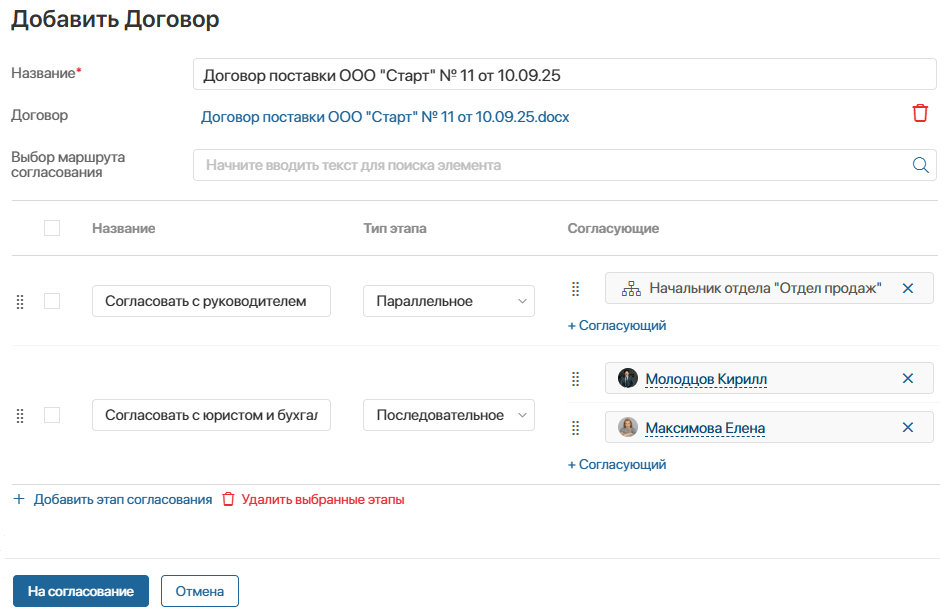Click the 'Тип этапа' column header

click(x=395, y=228)
